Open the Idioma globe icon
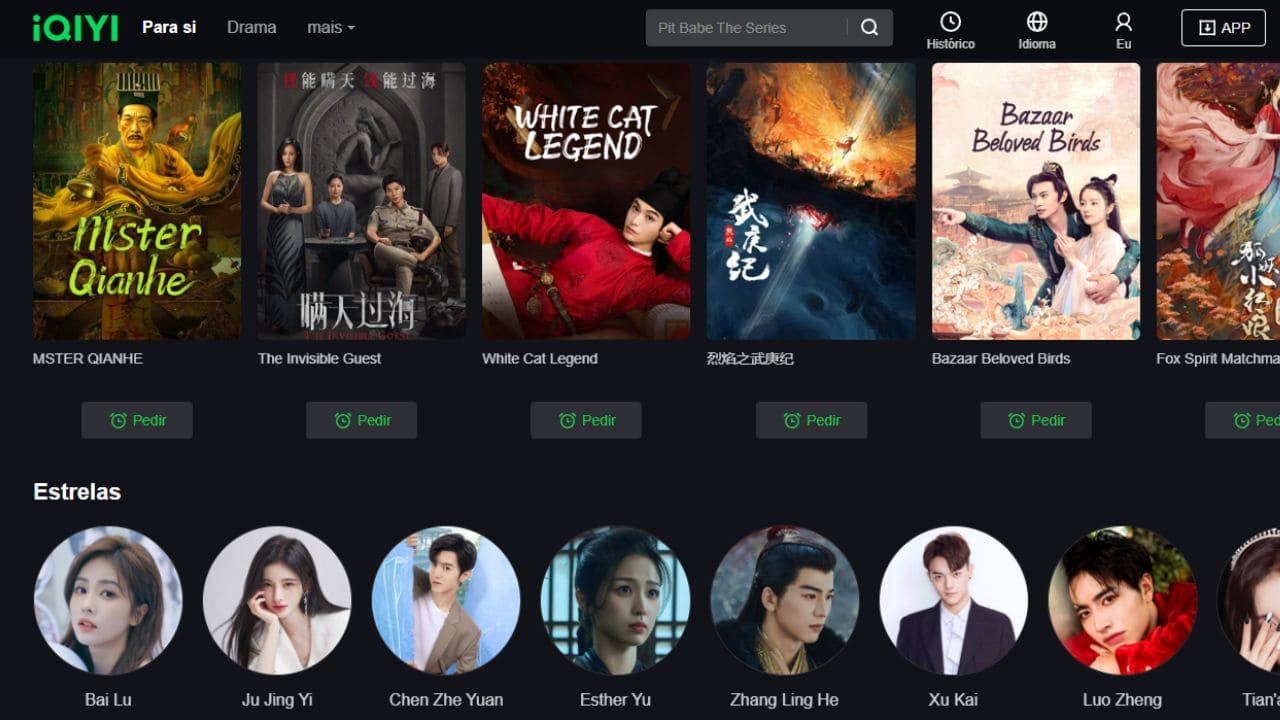This screenshot has width=1280, height=720. pyautogui.click(x=1037, y=22)
